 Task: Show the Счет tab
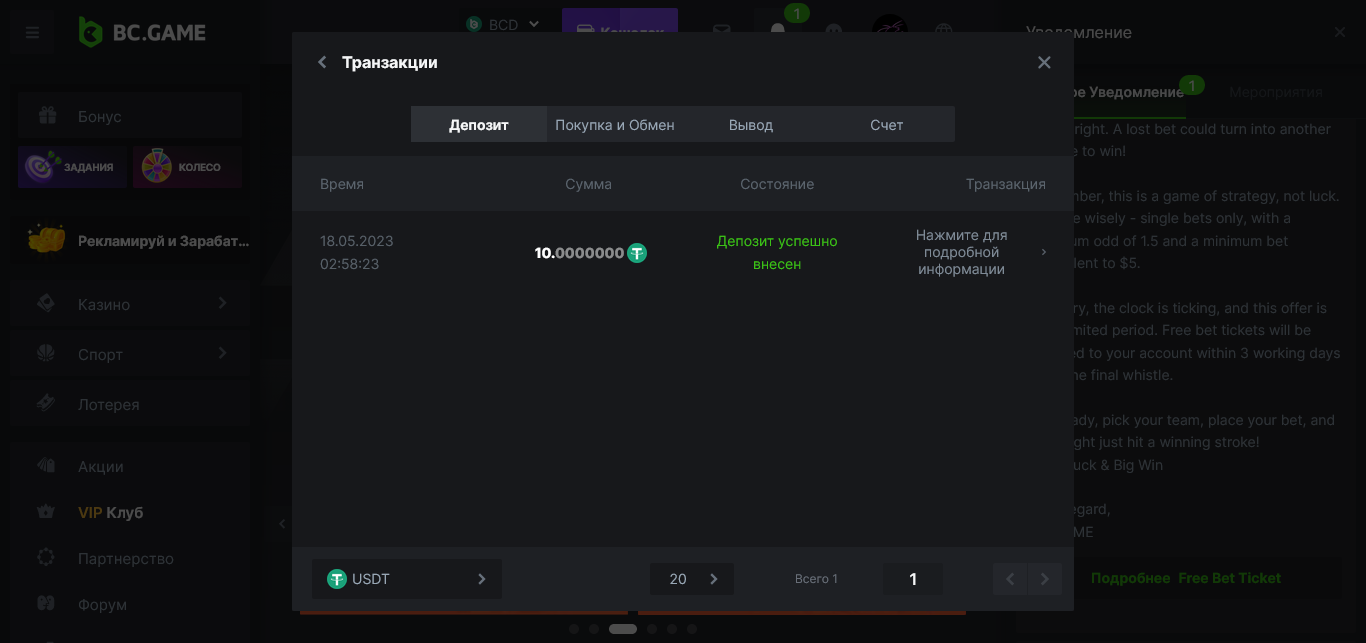pyautogui.click(x=887, y=124)
